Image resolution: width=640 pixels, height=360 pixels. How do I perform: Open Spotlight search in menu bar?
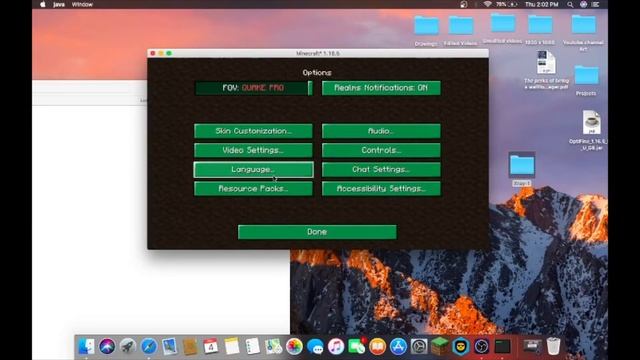(570, 4)
